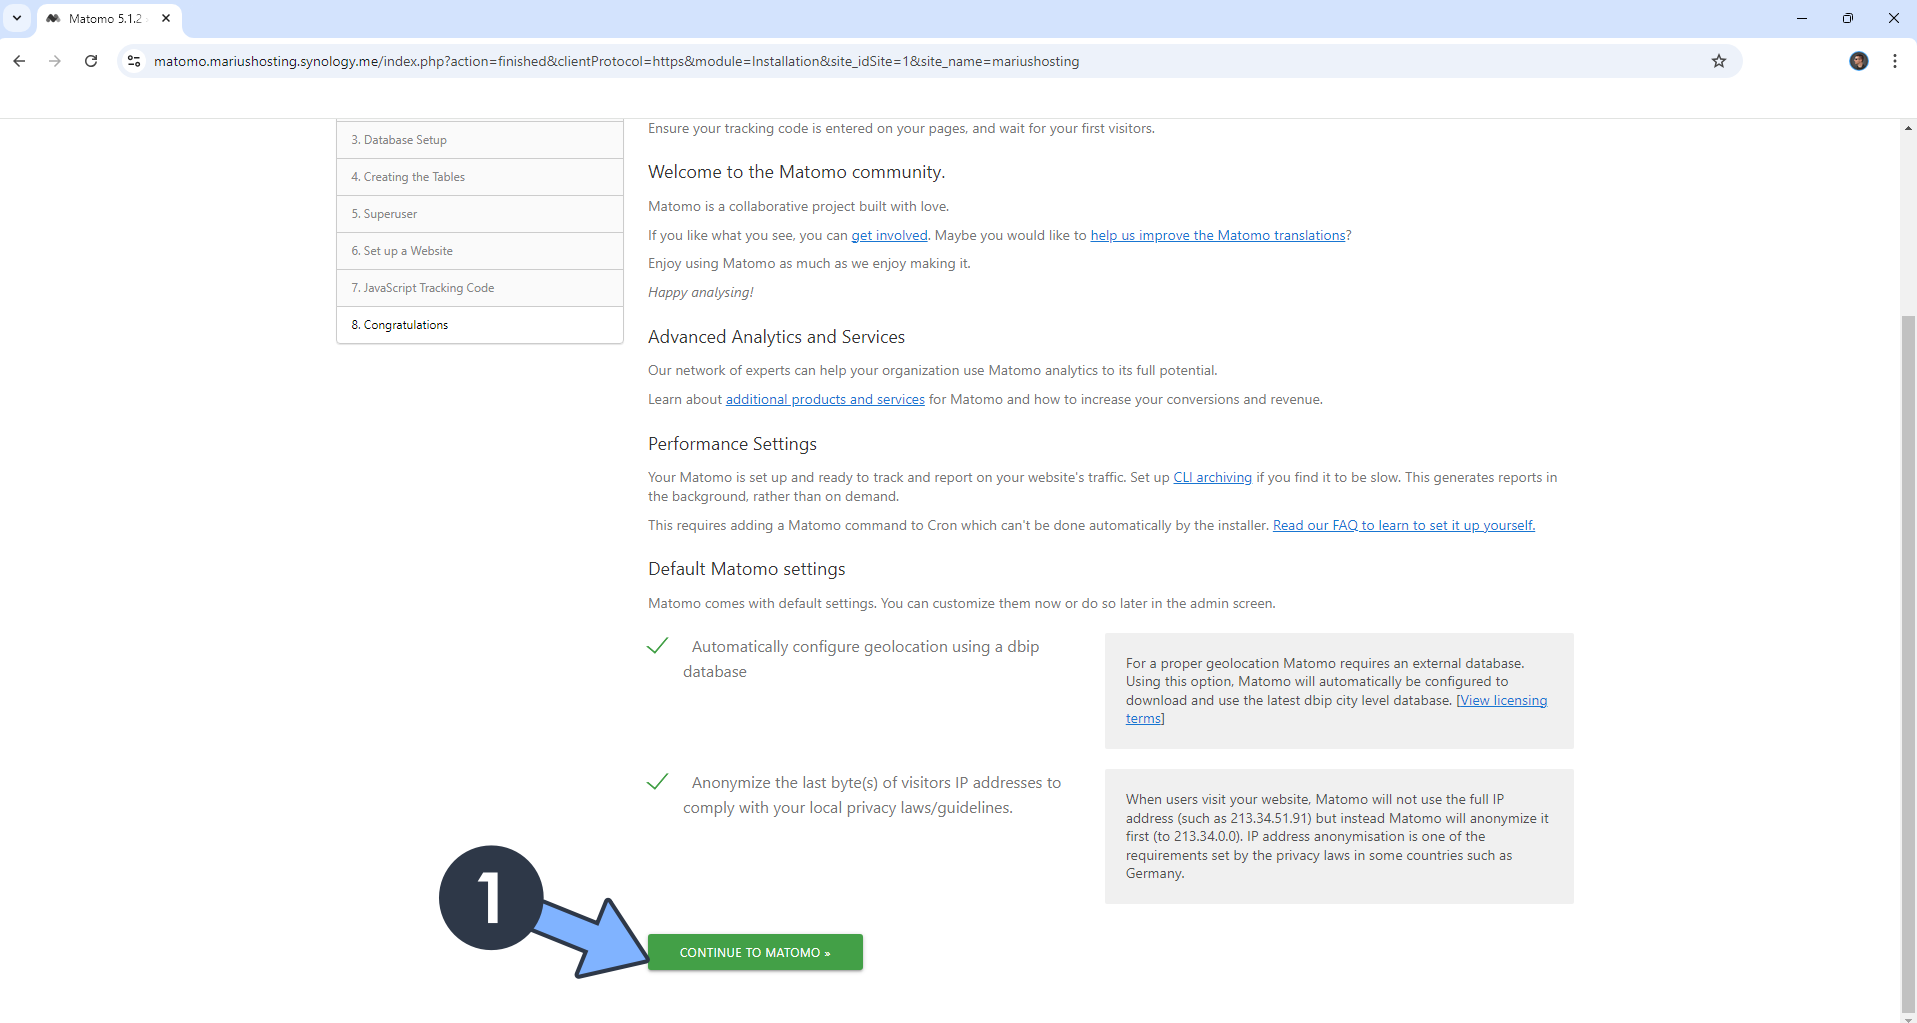Click Continue to Matomo button
Screen dimensions: 1917x1023
(755, 952)
